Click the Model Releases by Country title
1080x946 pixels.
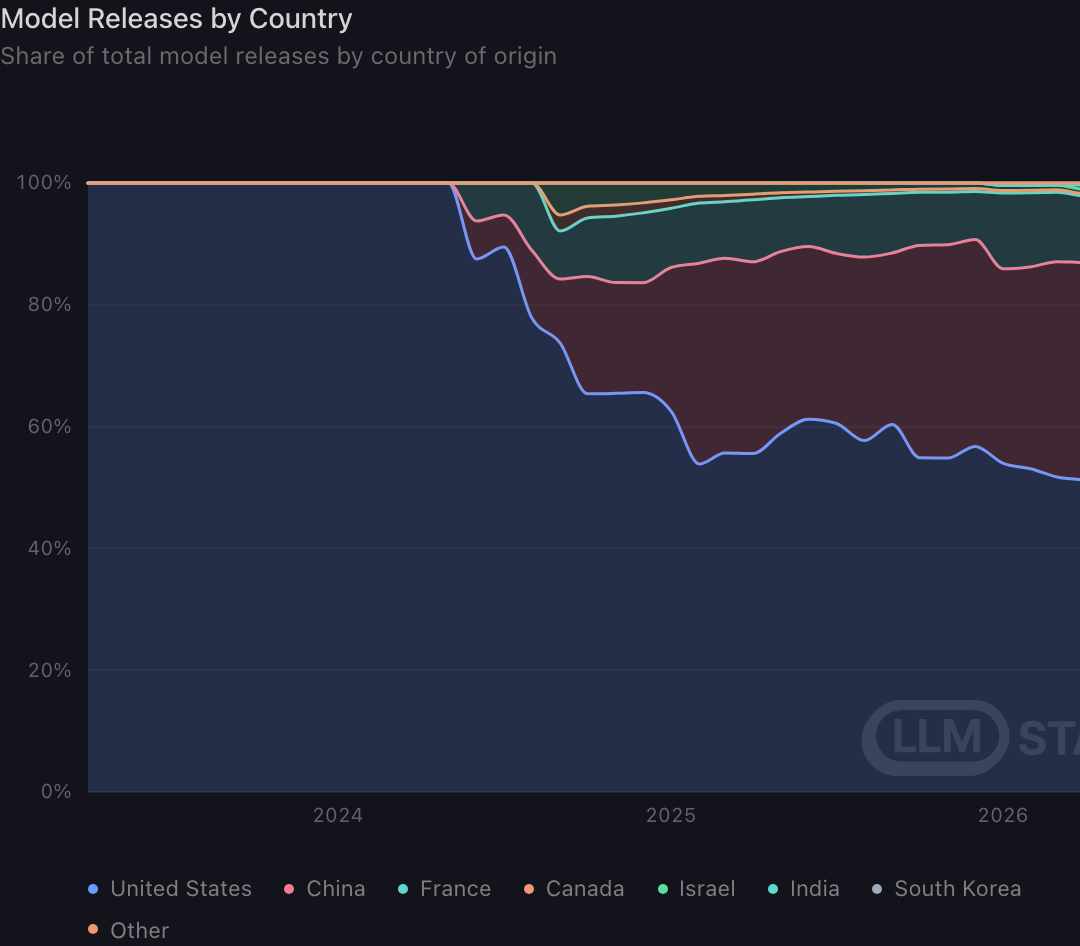176,19
